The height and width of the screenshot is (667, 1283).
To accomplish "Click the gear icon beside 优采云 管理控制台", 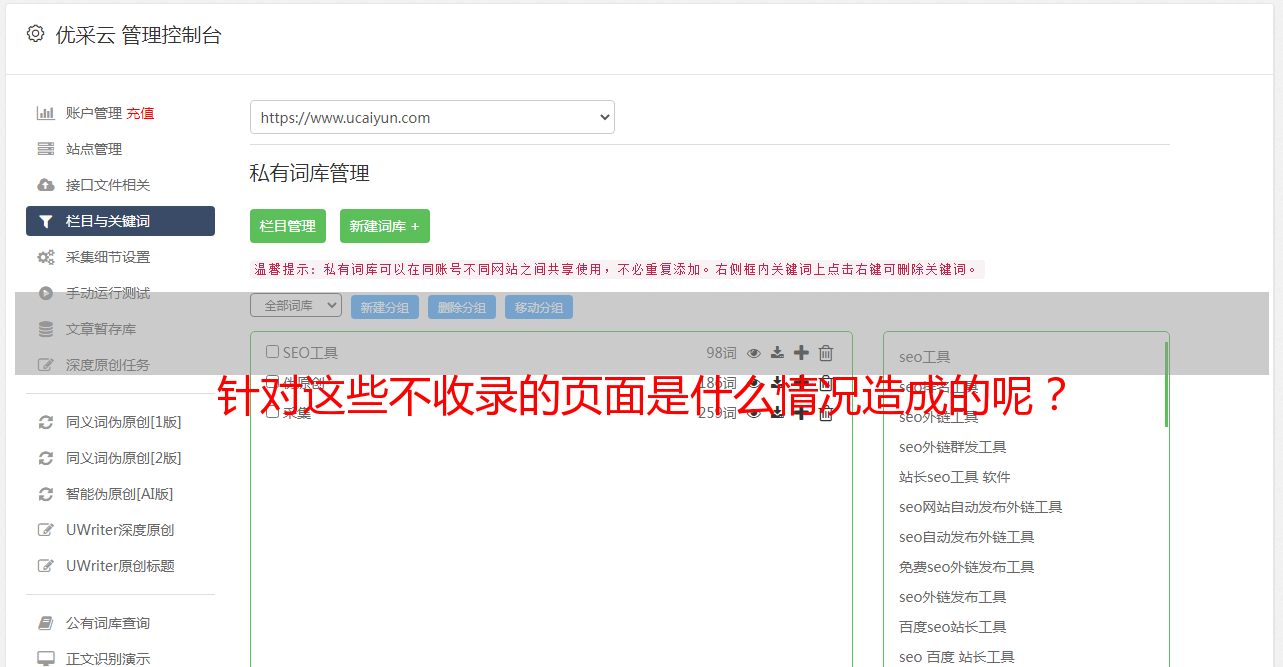I will (x=36, y=34).
